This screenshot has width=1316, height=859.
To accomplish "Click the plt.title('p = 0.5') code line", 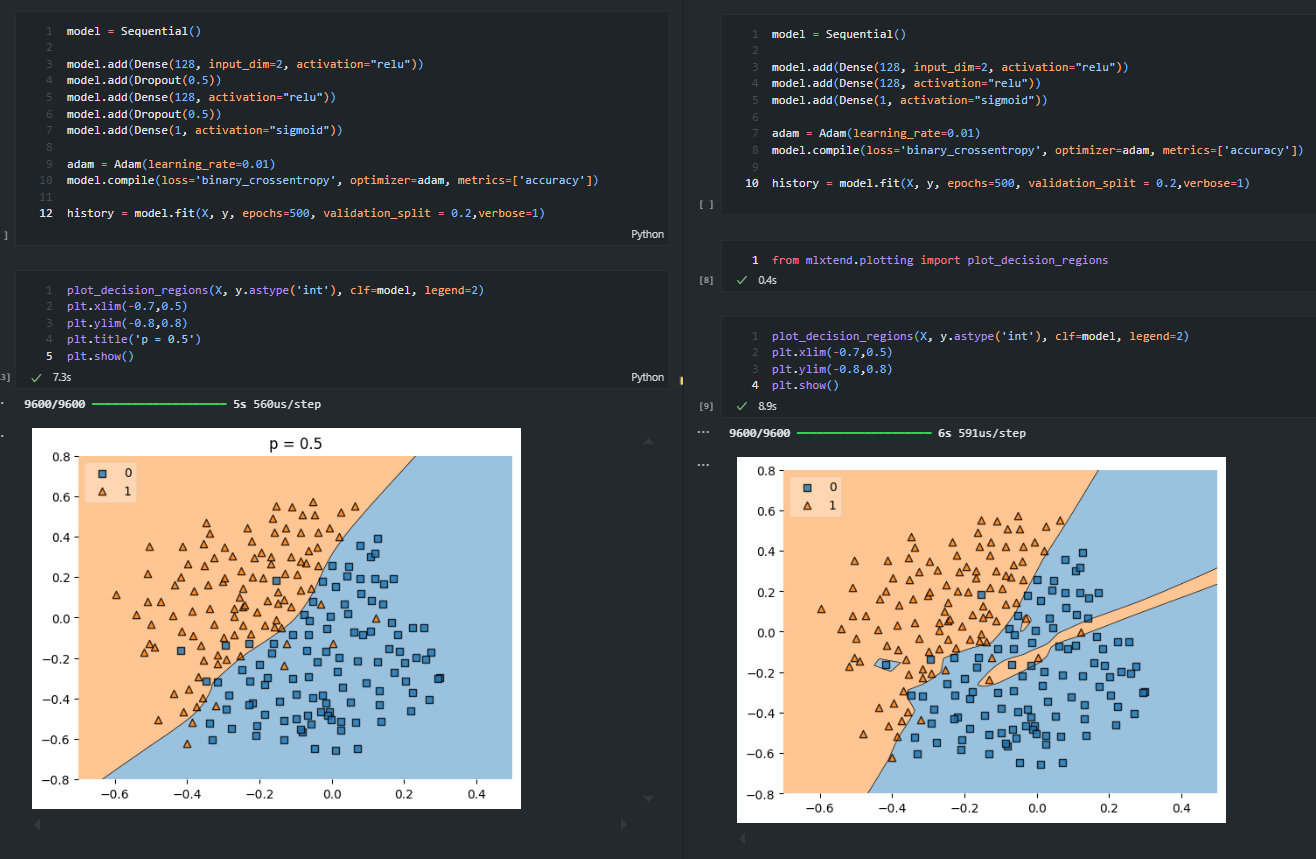I will tap(134, 339).
